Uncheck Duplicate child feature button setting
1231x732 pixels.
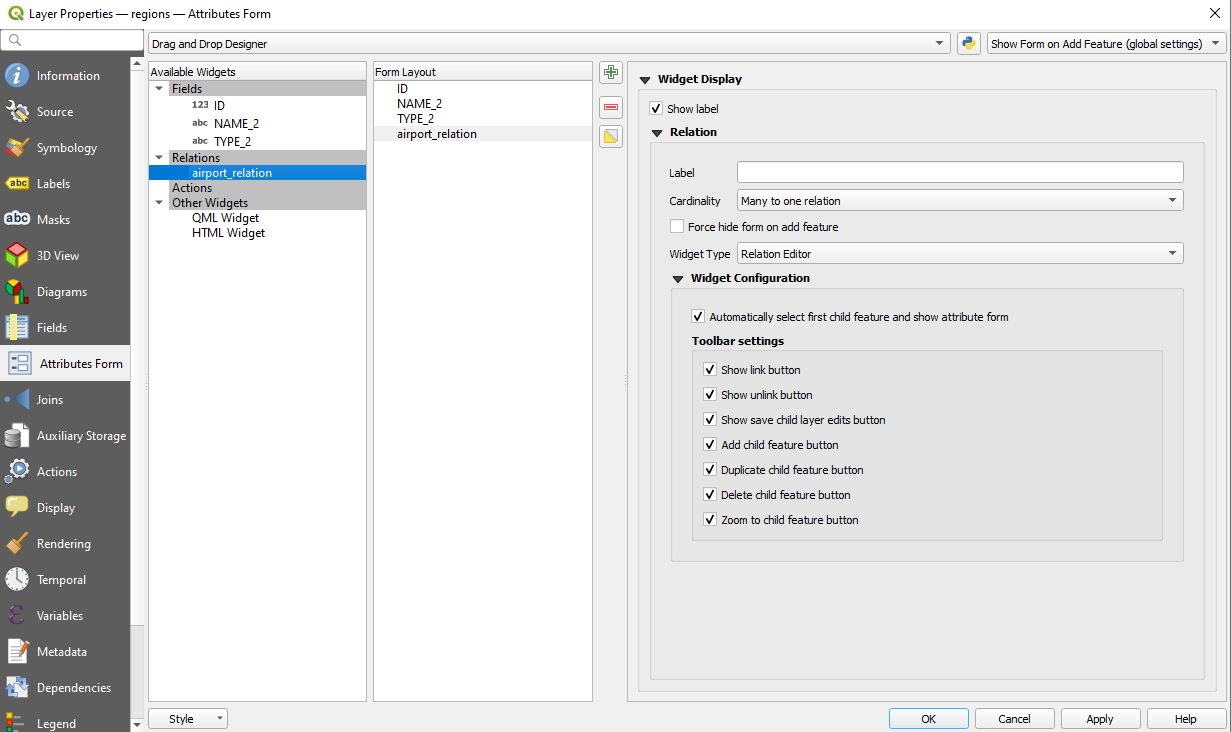(x=710, y=469)
